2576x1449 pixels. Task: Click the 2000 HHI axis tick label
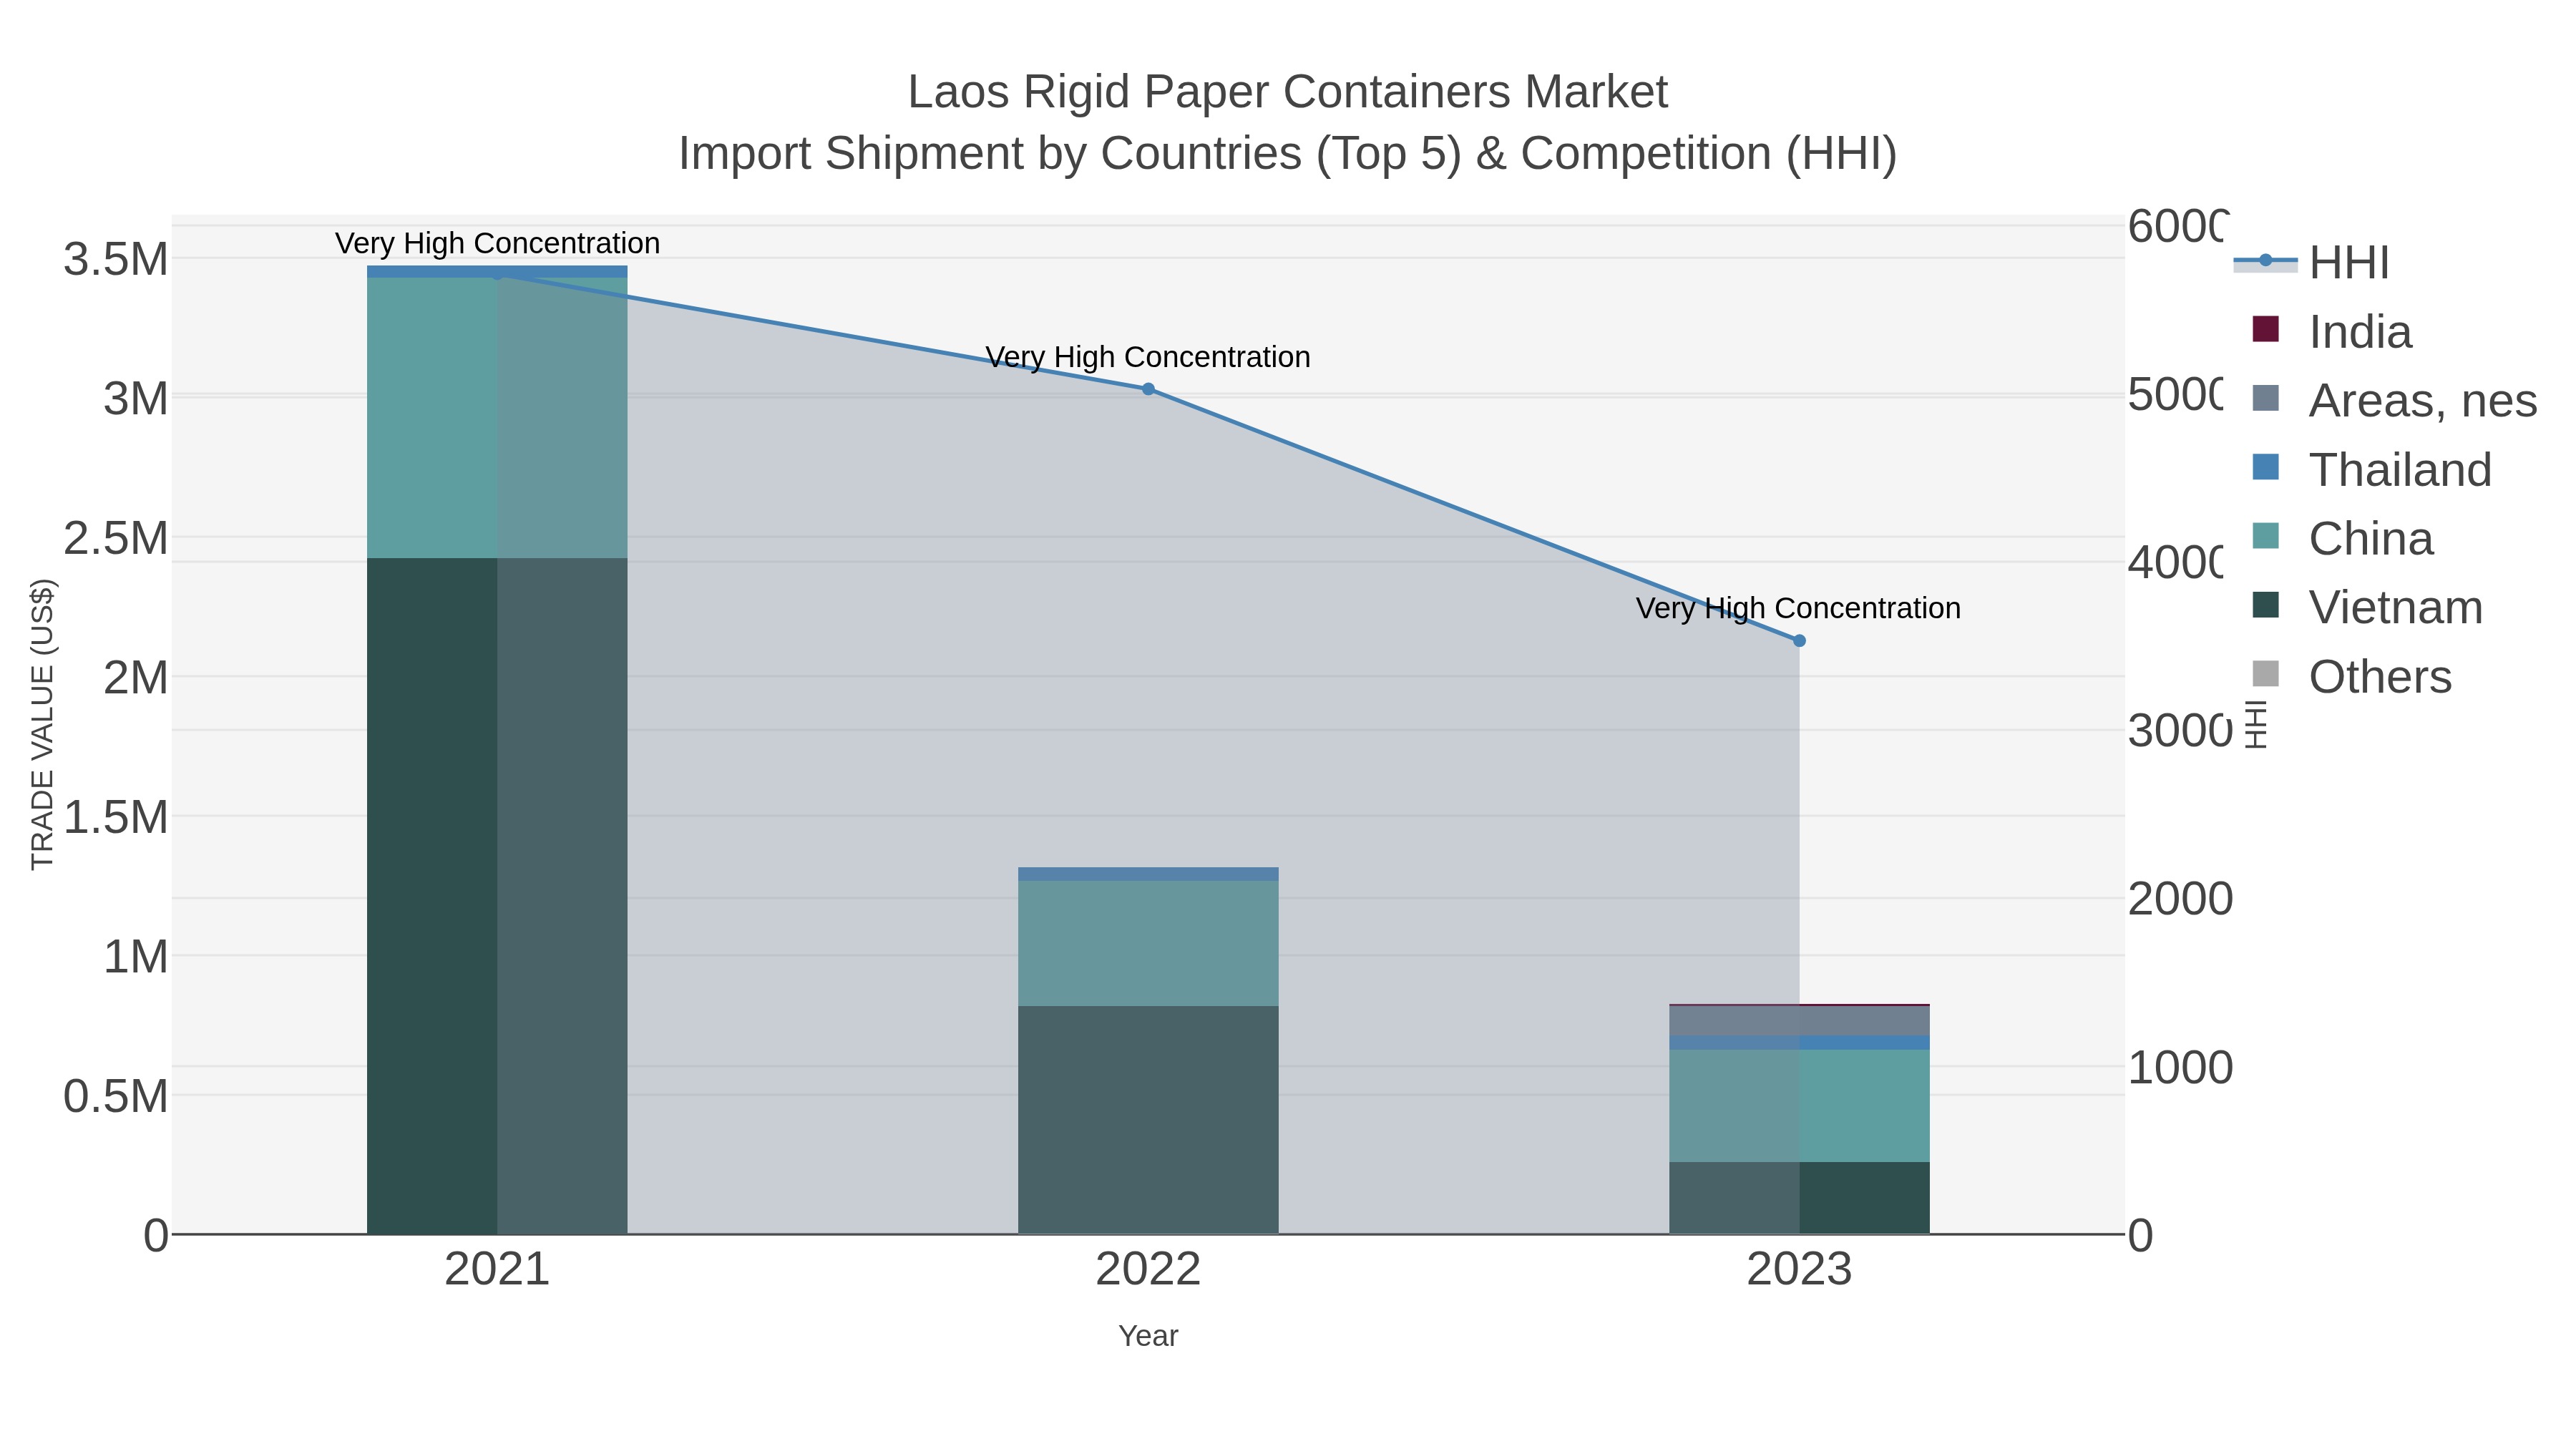point(2180,899)
